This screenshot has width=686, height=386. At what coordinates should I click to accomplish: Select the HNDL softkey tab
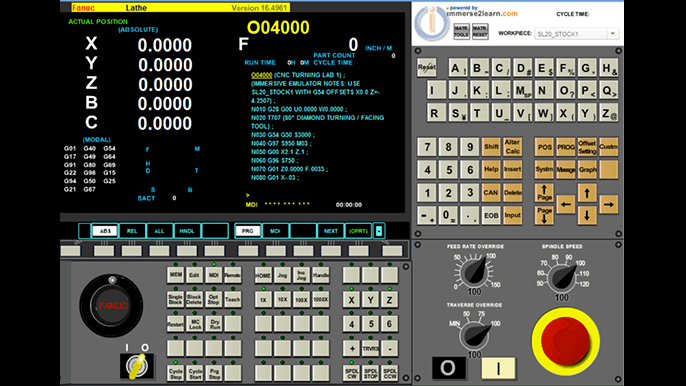tap(187, 231)
